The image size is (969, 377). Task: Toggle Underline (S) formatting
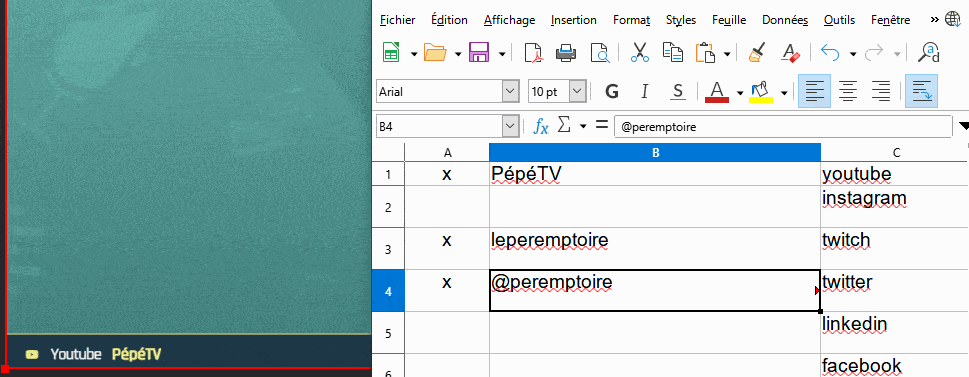pyautogui.click(x=678, y=92)
